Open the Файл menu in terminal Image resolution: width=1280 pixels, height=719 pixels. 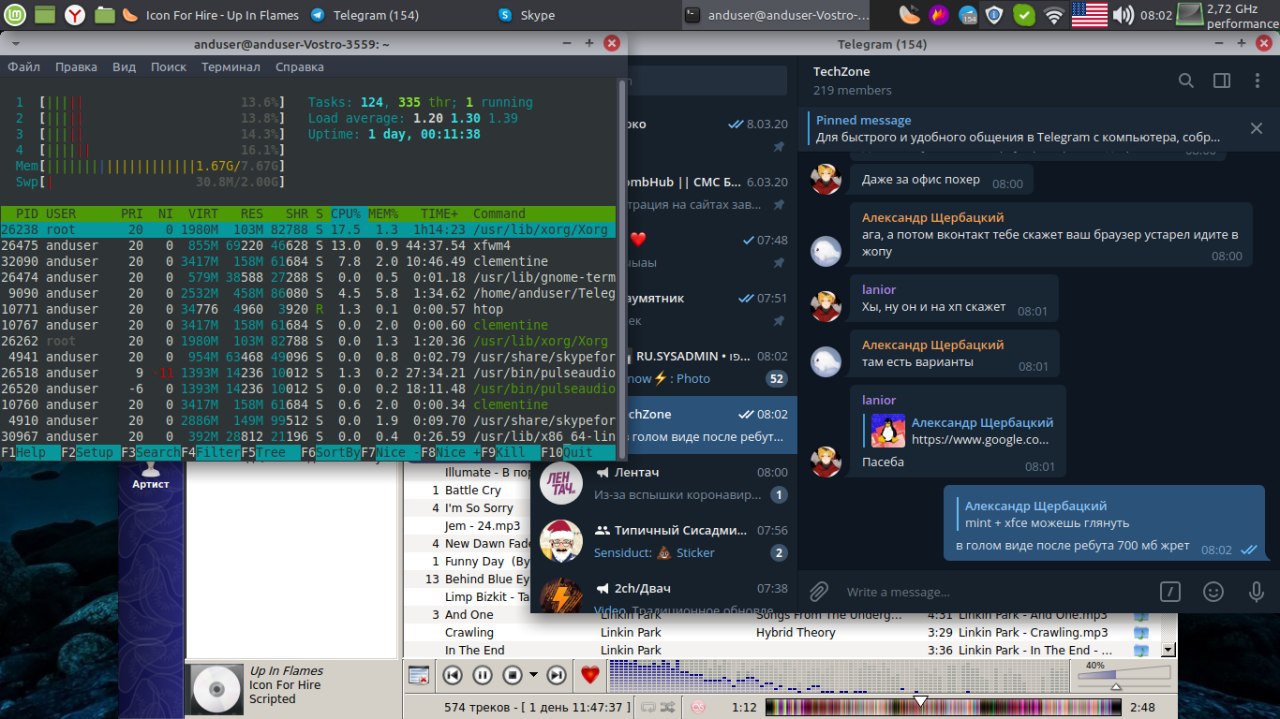click(x=24, y=67)
